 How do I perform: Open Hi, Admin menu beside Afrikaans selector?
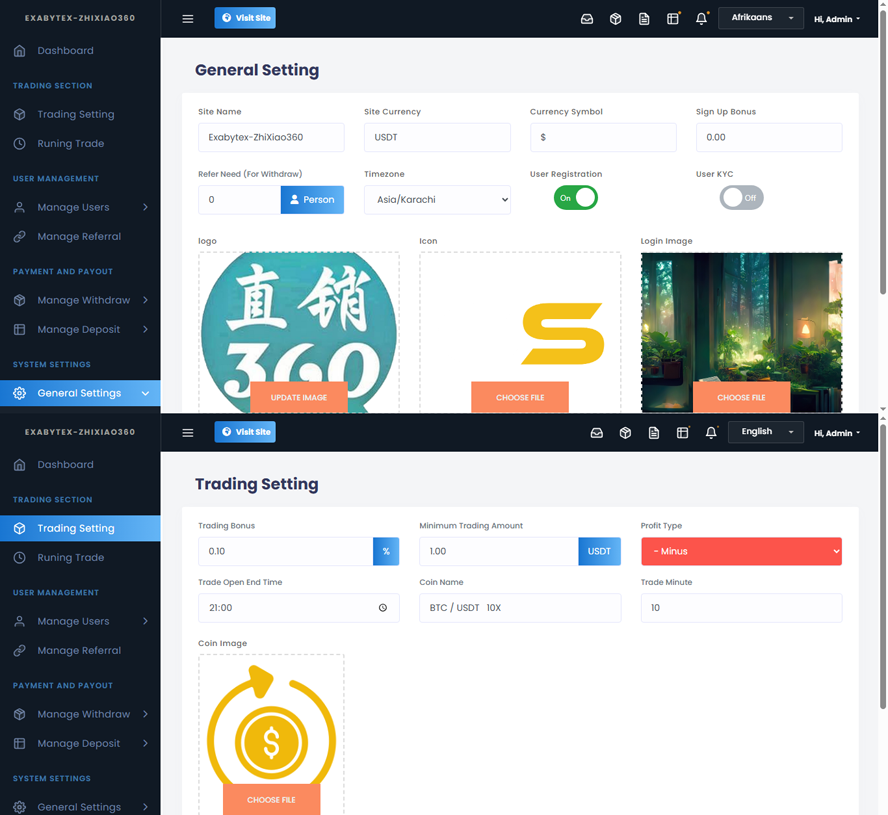click(x=837, y=19)
